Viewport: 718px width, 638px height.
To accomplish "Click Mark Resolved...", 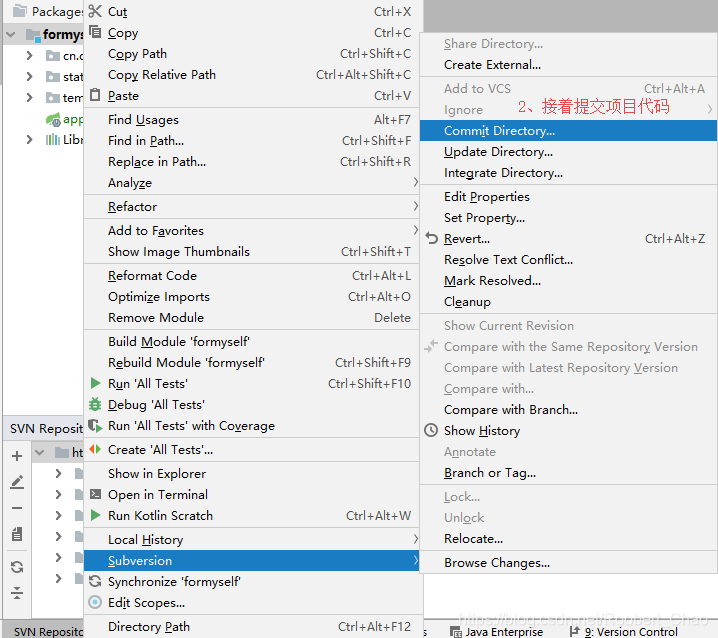I will (x=568, y=281).
